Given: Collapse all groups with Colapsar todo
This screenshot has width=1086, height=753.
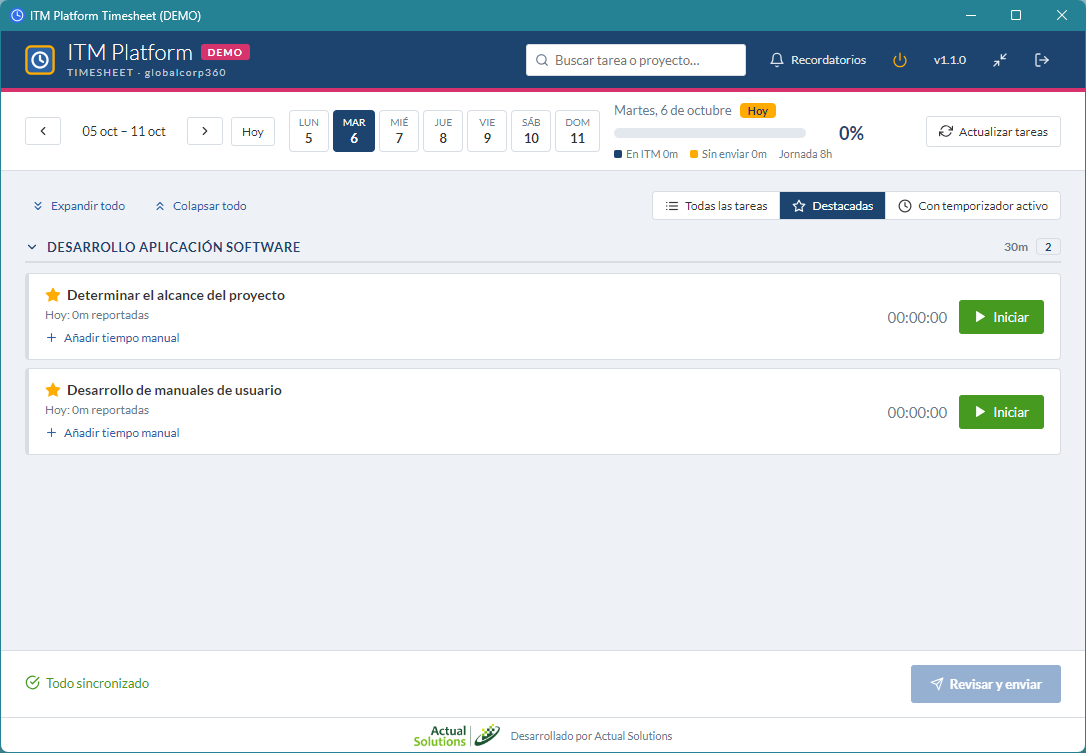Looking at the screenshot, I should coord(201,206).
